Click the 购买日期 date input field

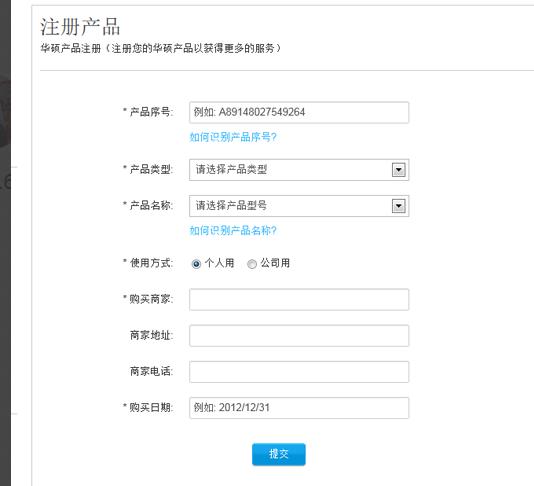pyautogui.click(x=299, y=408)
